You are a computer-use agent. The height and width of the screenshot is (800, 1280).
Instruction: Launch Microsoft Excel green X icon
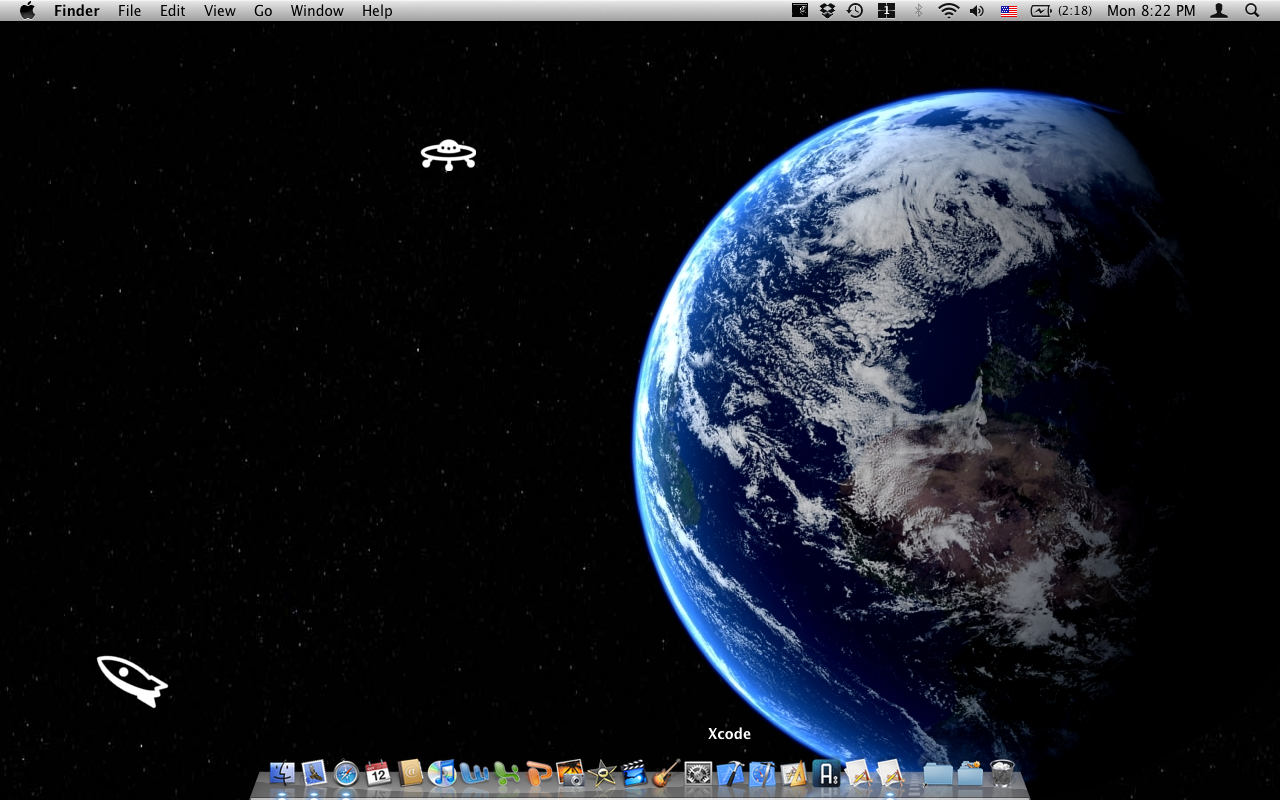506,773
